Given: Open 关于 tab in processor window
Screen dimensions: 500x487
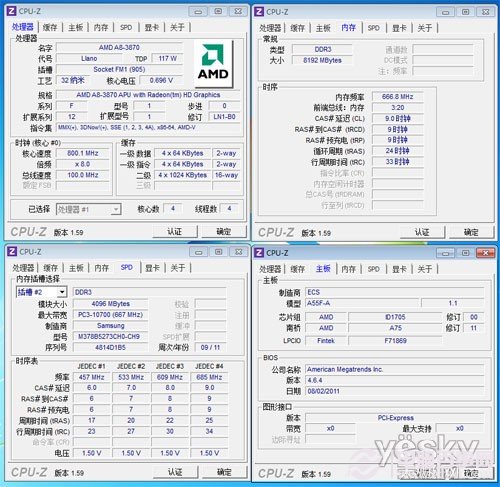Looking at the screenshot, I should pyautogui.click(x=177, y=27).
